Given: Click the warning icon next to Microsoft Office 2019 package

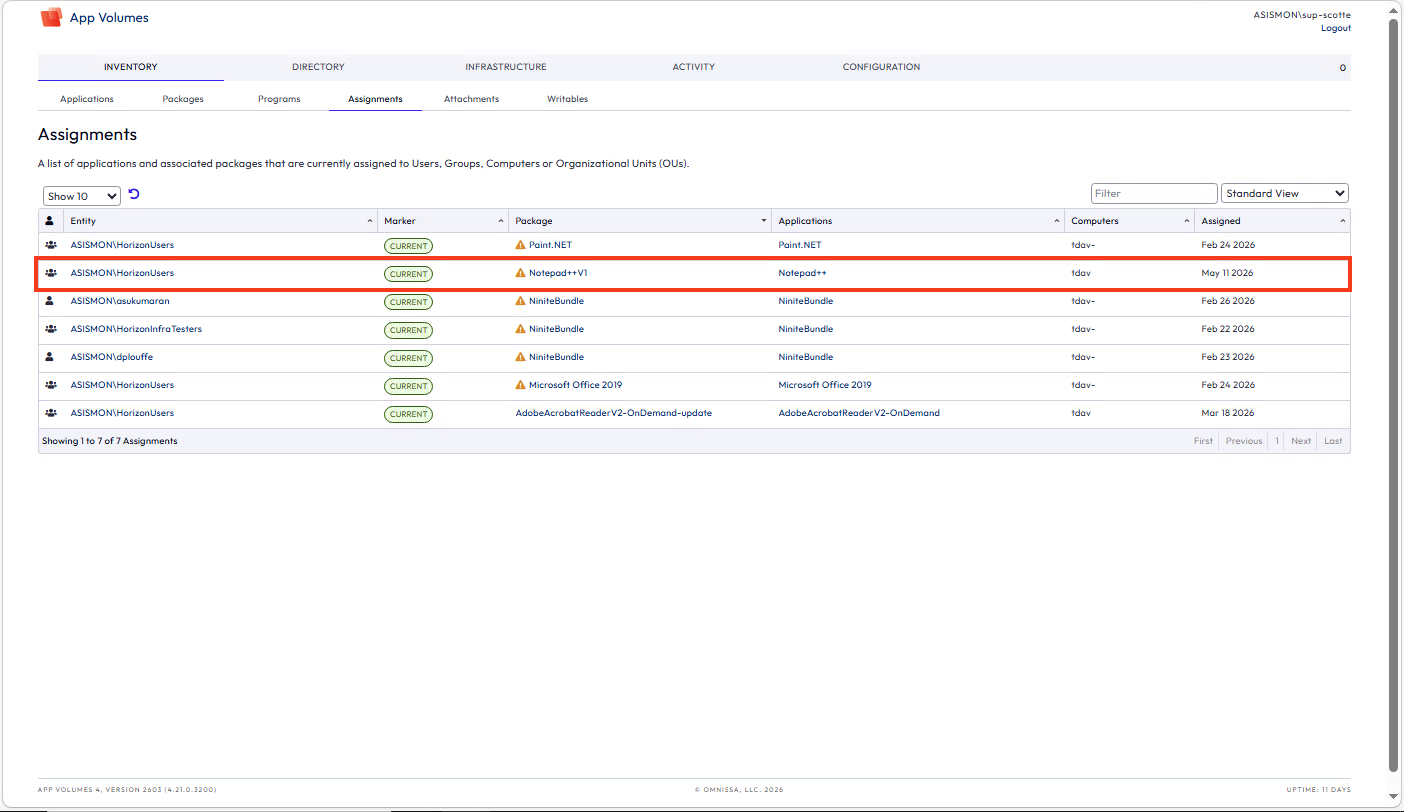Looking at the screenshot, I should coord(520,385).
